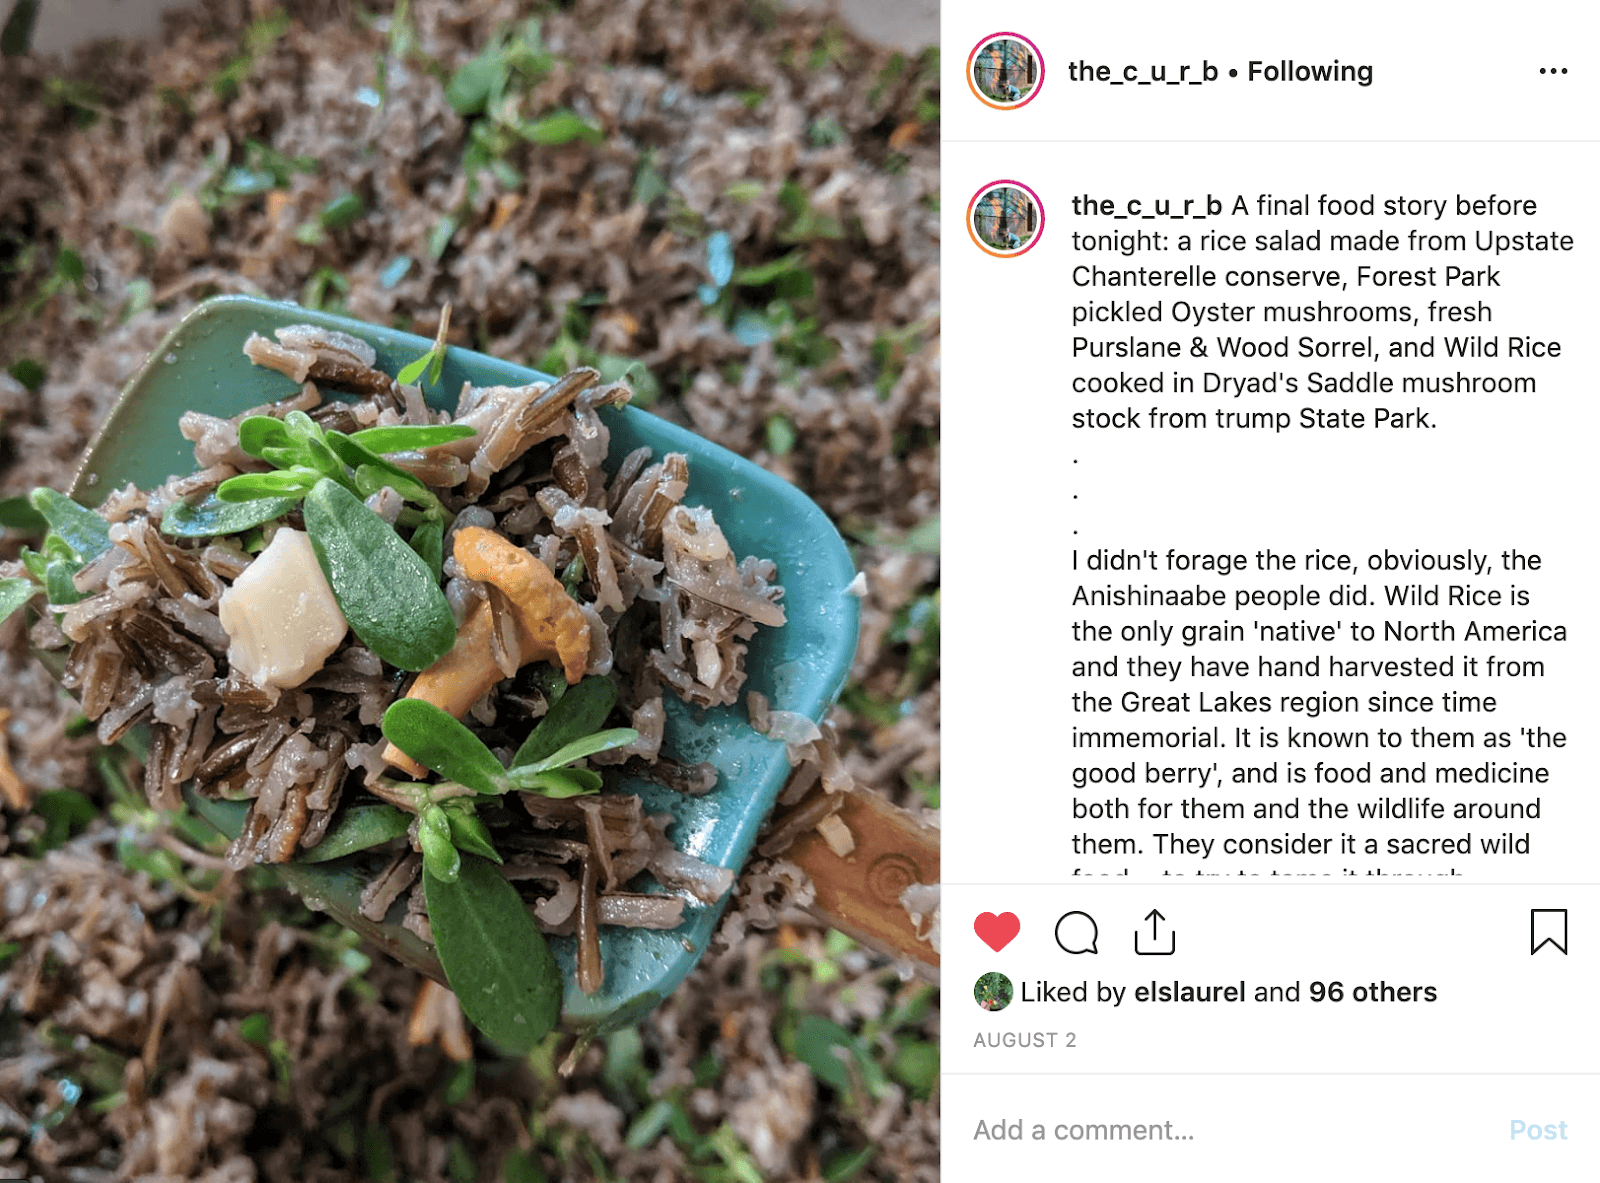This screenshot has width=1600, height=1183.
Task: Submit the comment with the Post button
Action: [1538, 1130]
